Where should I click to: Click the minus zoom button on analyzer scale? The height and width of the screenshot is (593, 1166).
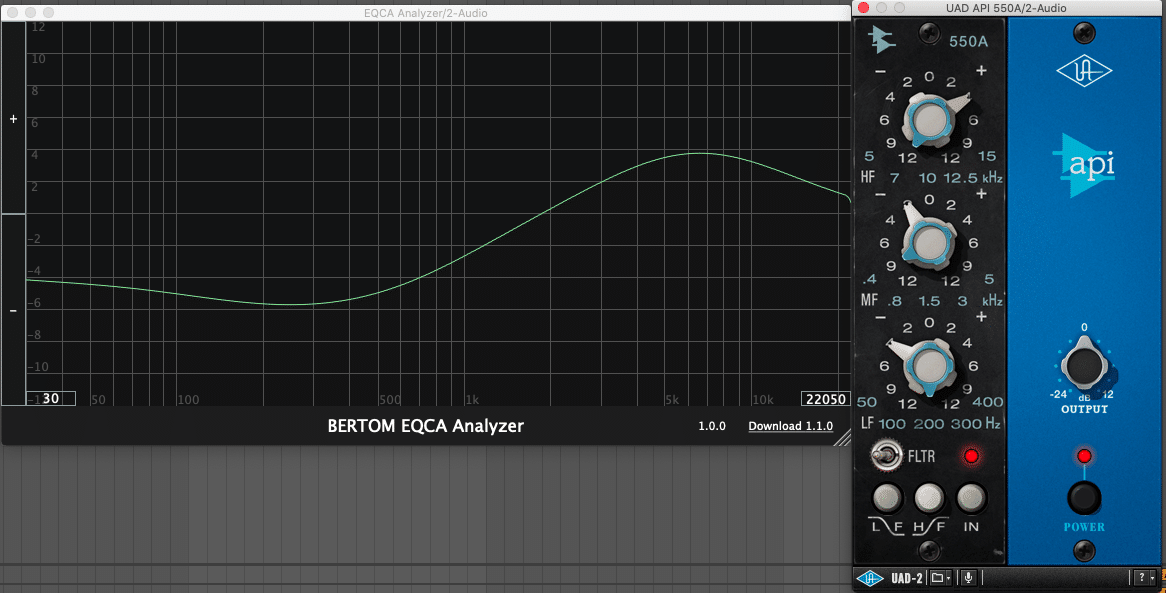(13, 310)
